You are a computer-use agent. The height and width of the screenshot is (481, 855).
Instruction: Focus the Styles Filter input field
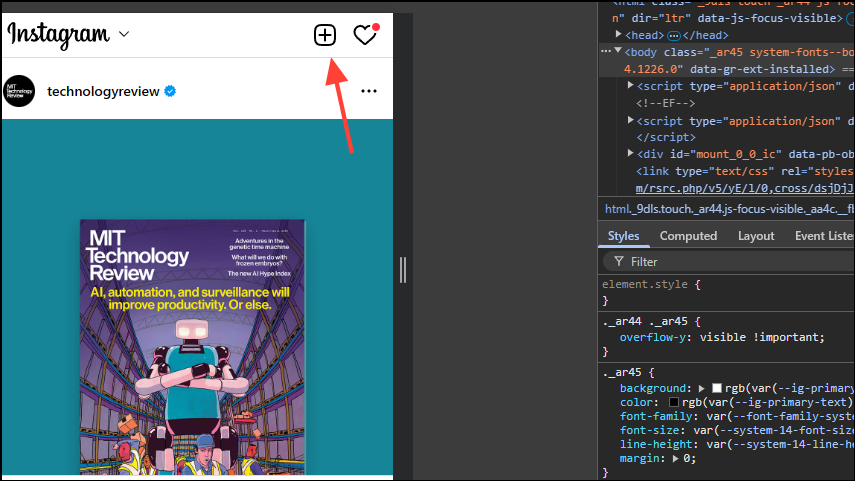(731, 262)
